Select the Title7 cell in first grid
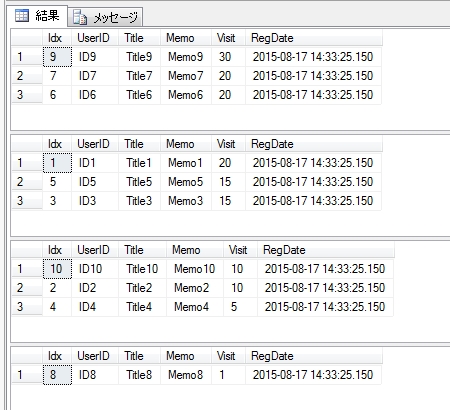Screen dimensions: 450x410 pos(139,76)
